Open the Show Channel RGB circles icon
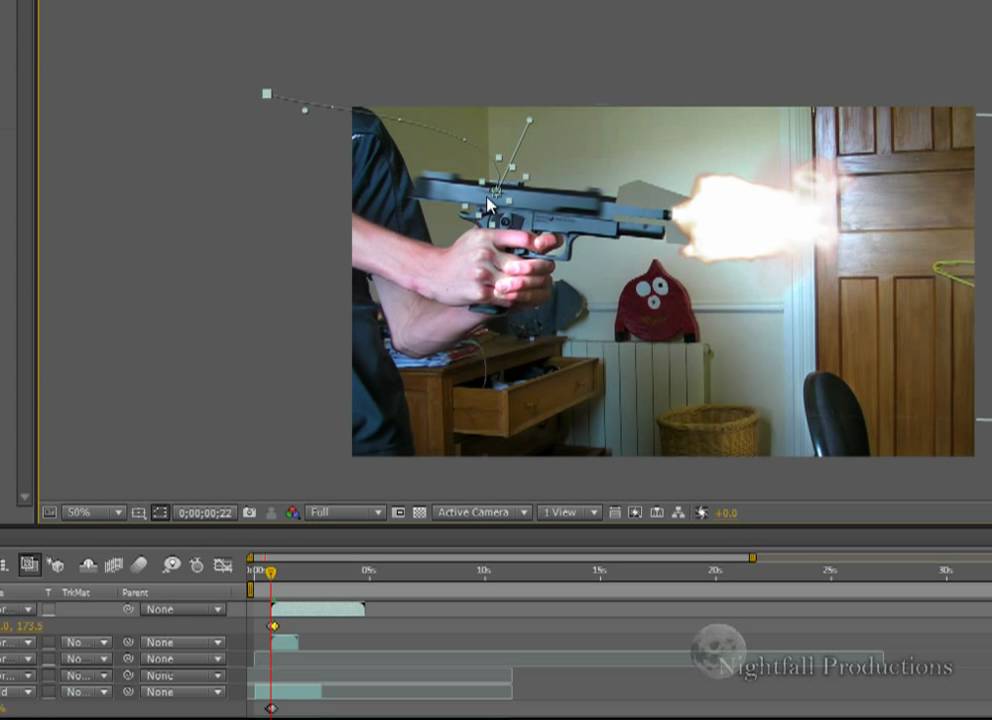 click(x=292, y=512)
